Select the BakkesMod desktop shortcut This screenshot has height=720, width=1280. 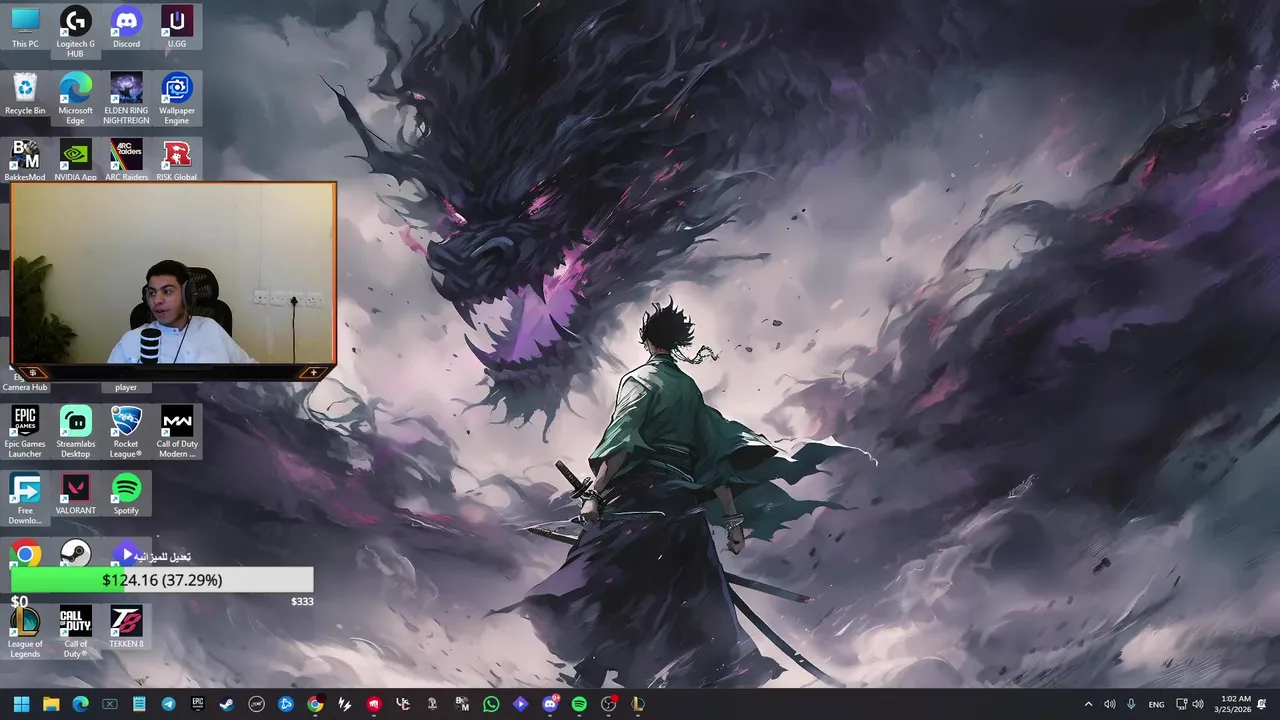pos(25,160)
